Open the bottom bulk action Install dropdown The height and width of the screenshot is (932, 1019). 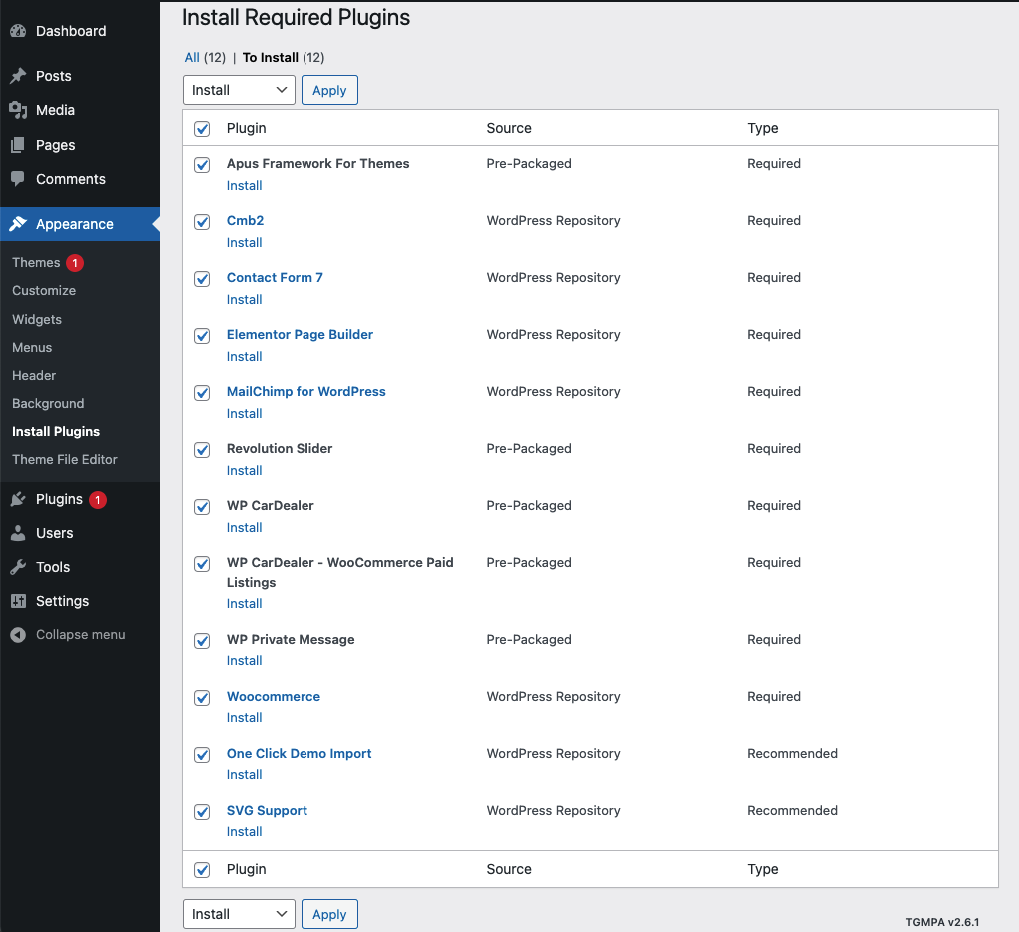coord(239,914)
